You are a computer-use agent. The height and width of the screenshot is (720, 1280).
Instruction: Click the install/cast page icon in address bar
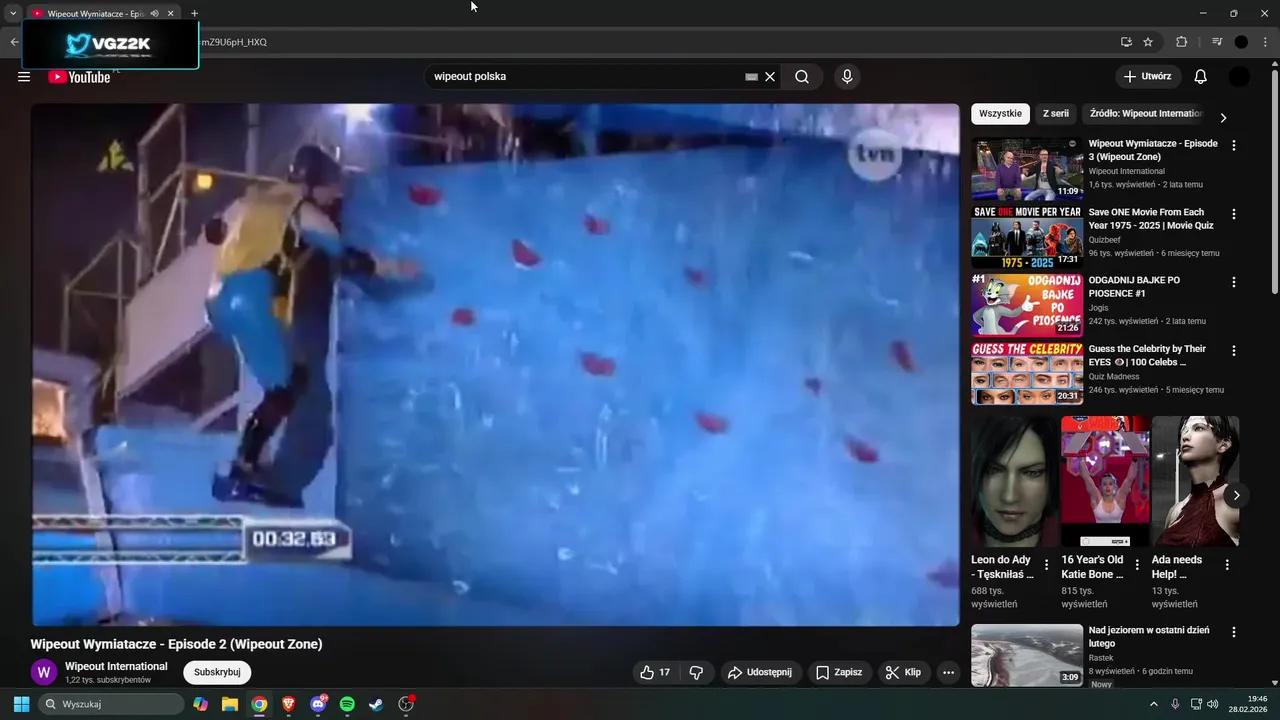coord(1126,42)
